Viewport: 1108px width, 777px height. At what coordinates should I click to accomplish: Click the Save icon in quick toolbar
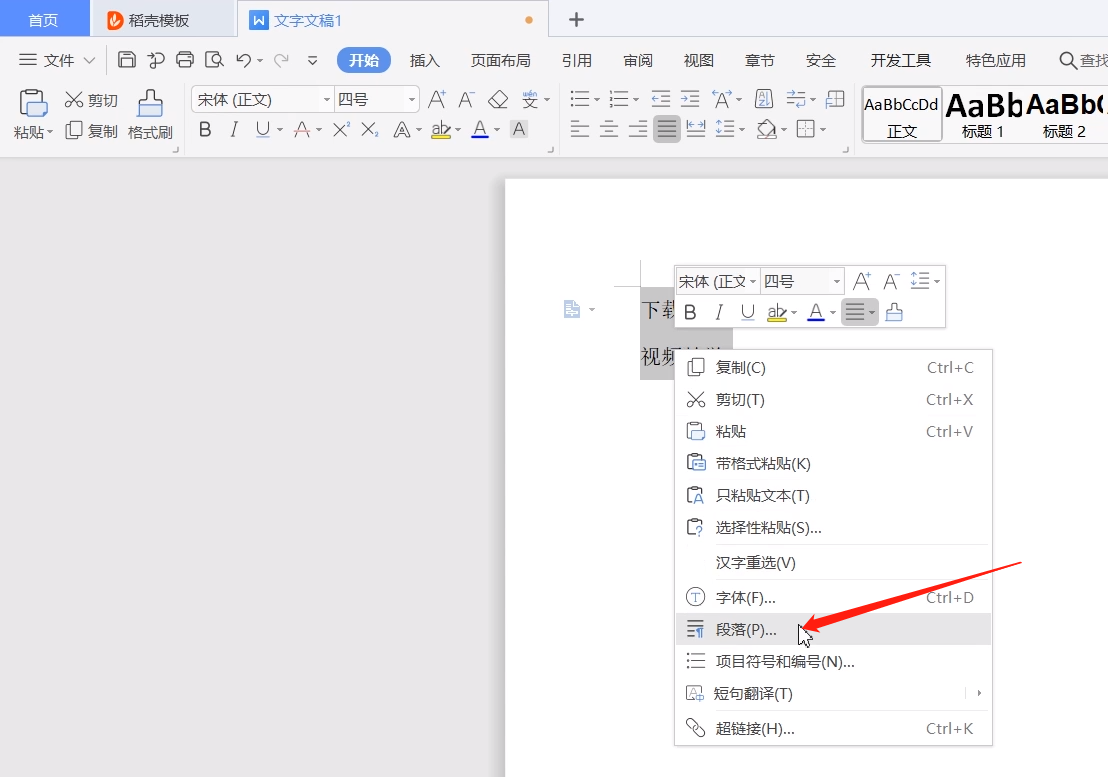click(x=127, y=60)
